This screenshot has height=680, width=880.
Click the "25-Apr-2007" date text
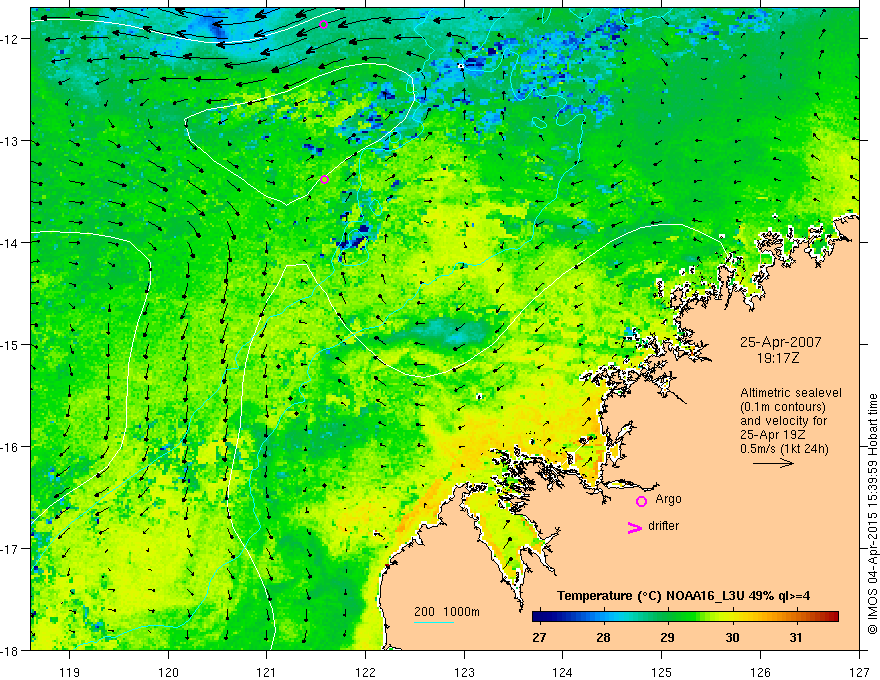tap(781, 342)
